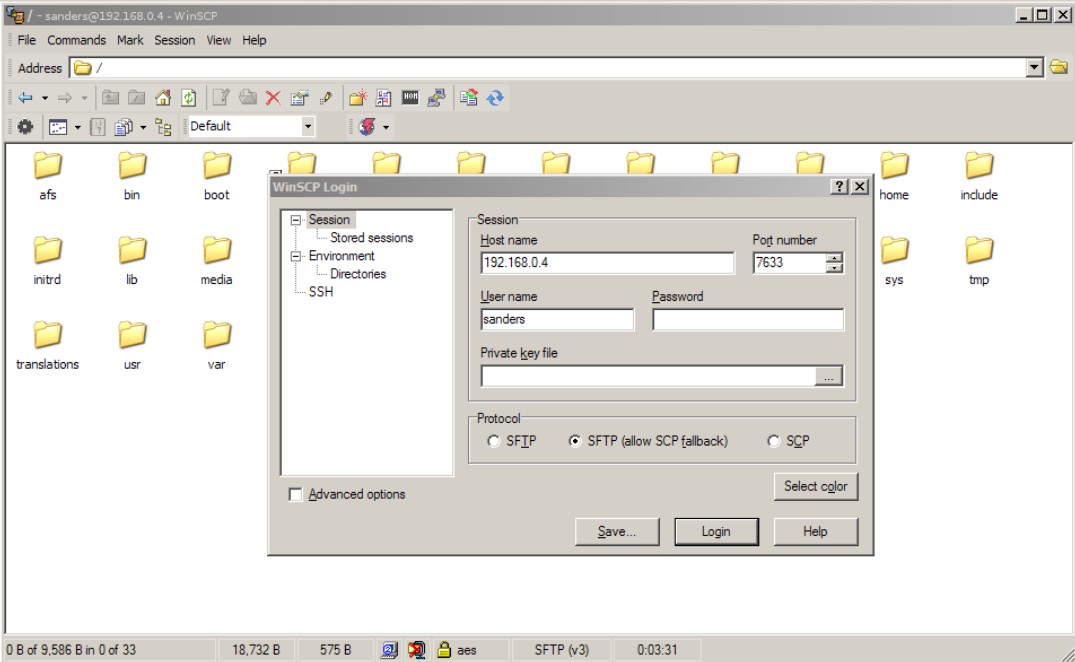Click the compare directories icon
The width and height of the screenshot is (1075, 662).
tap(469, 98)
